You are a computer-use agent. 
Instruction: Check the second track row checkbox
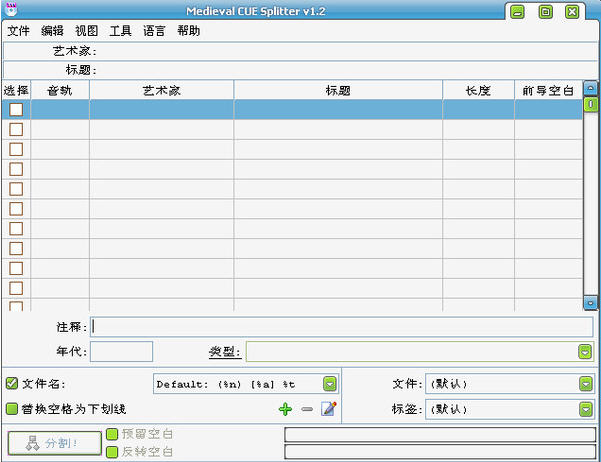[16, 130]
